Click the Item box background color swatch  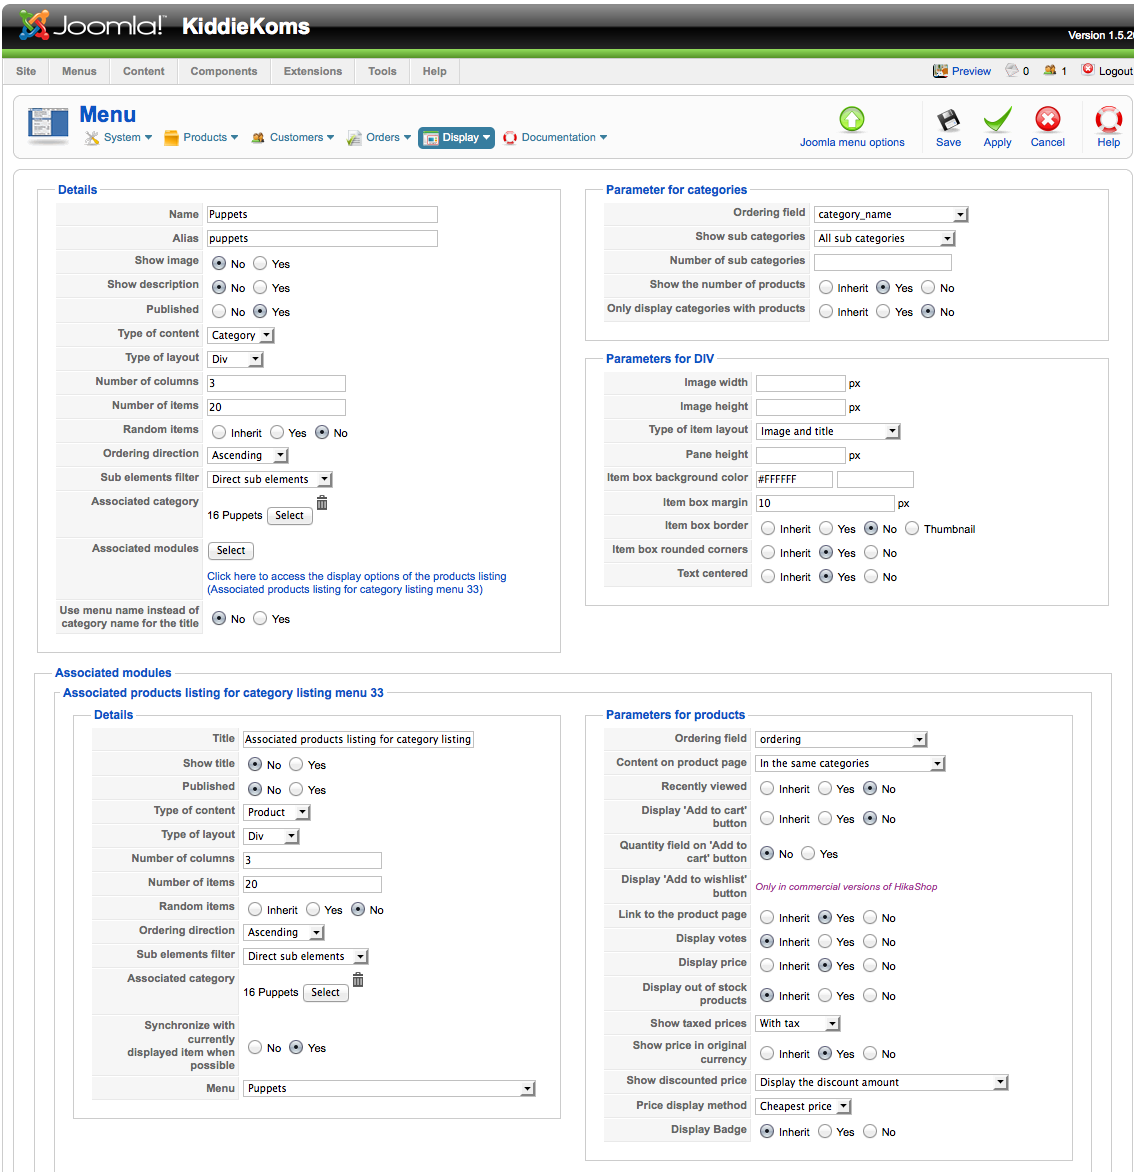(x=875, y=479)
